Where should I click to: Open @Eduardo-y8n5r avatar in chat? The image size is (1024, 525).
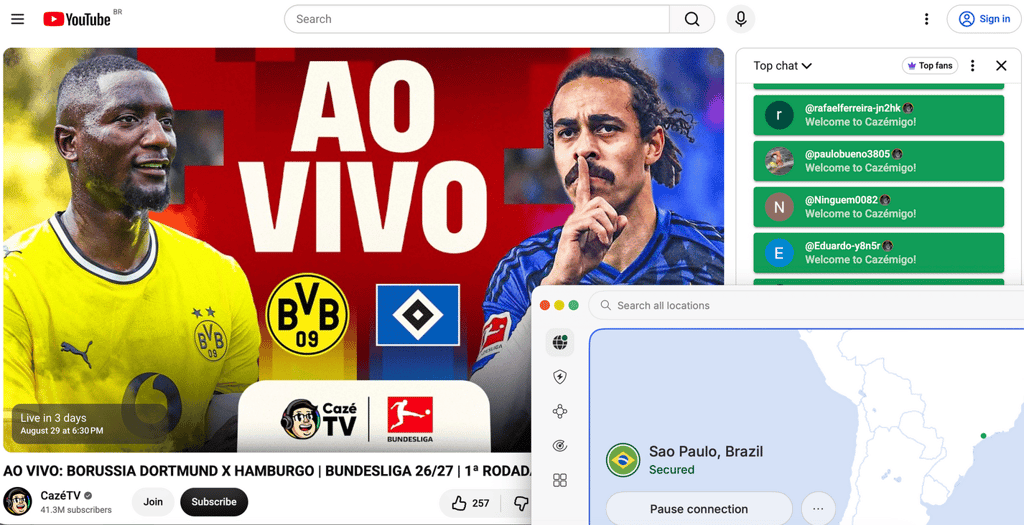(x=778, y=253)
